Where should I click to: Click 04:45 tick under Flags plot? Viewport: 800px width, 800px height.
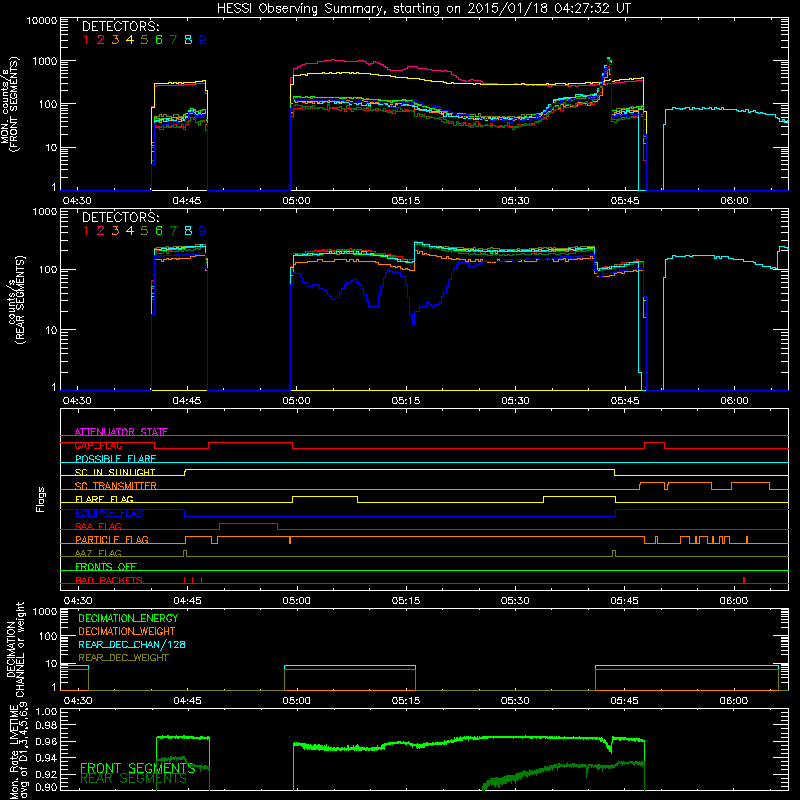click(187, 601)
